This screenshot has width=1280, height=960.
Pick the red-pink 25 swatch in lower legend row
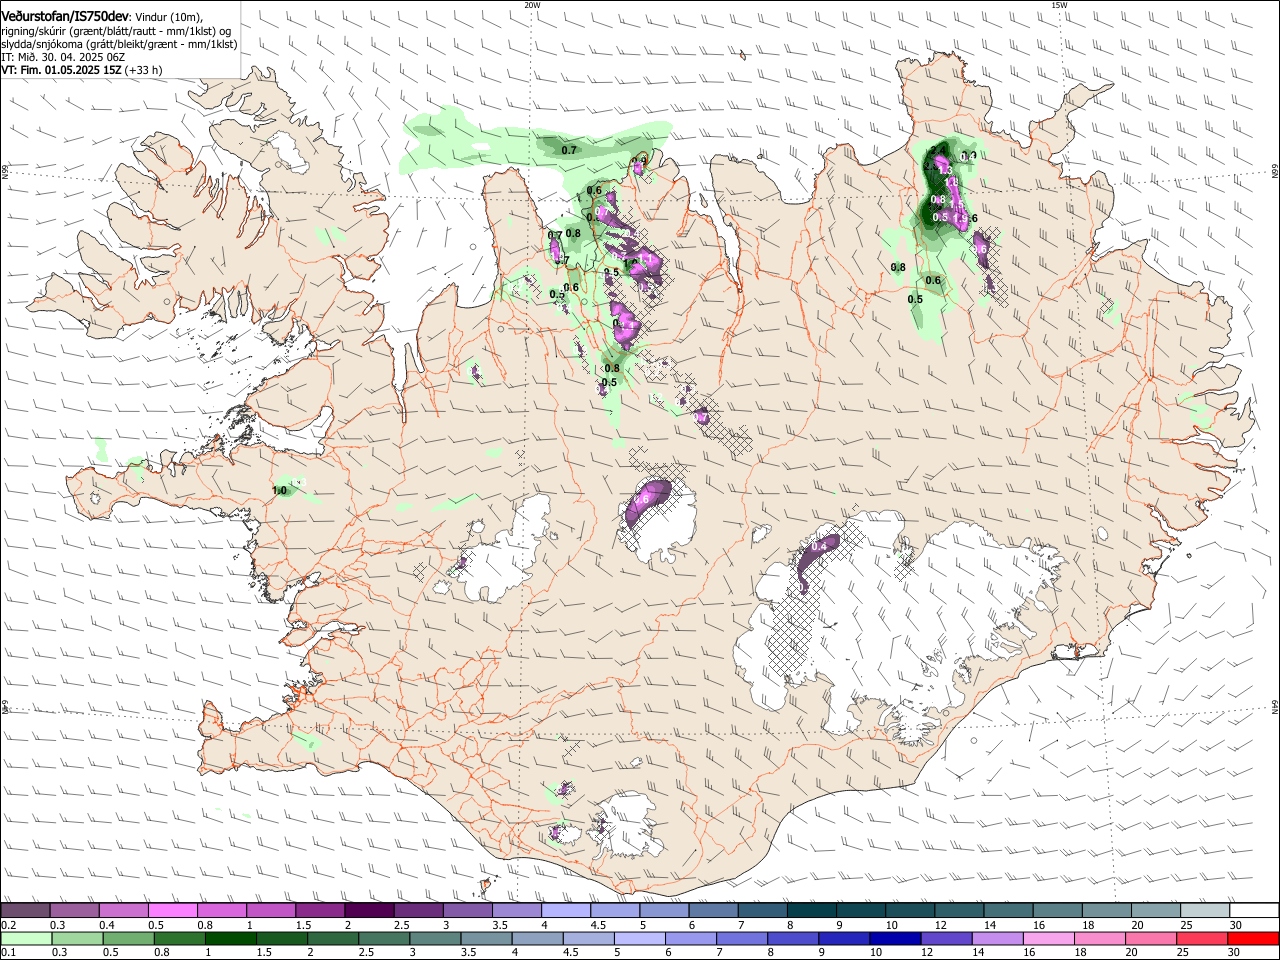(1203, 938)
